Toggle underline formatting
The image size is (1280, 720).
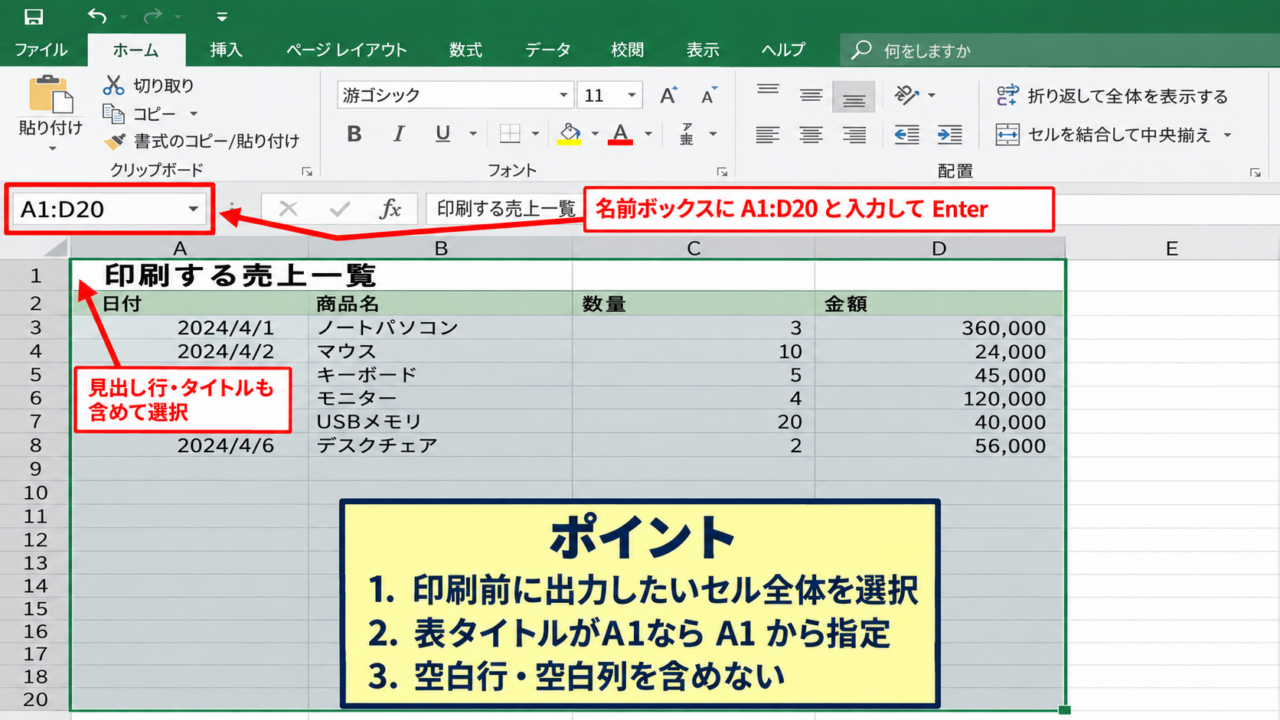(x=443, y=134)
